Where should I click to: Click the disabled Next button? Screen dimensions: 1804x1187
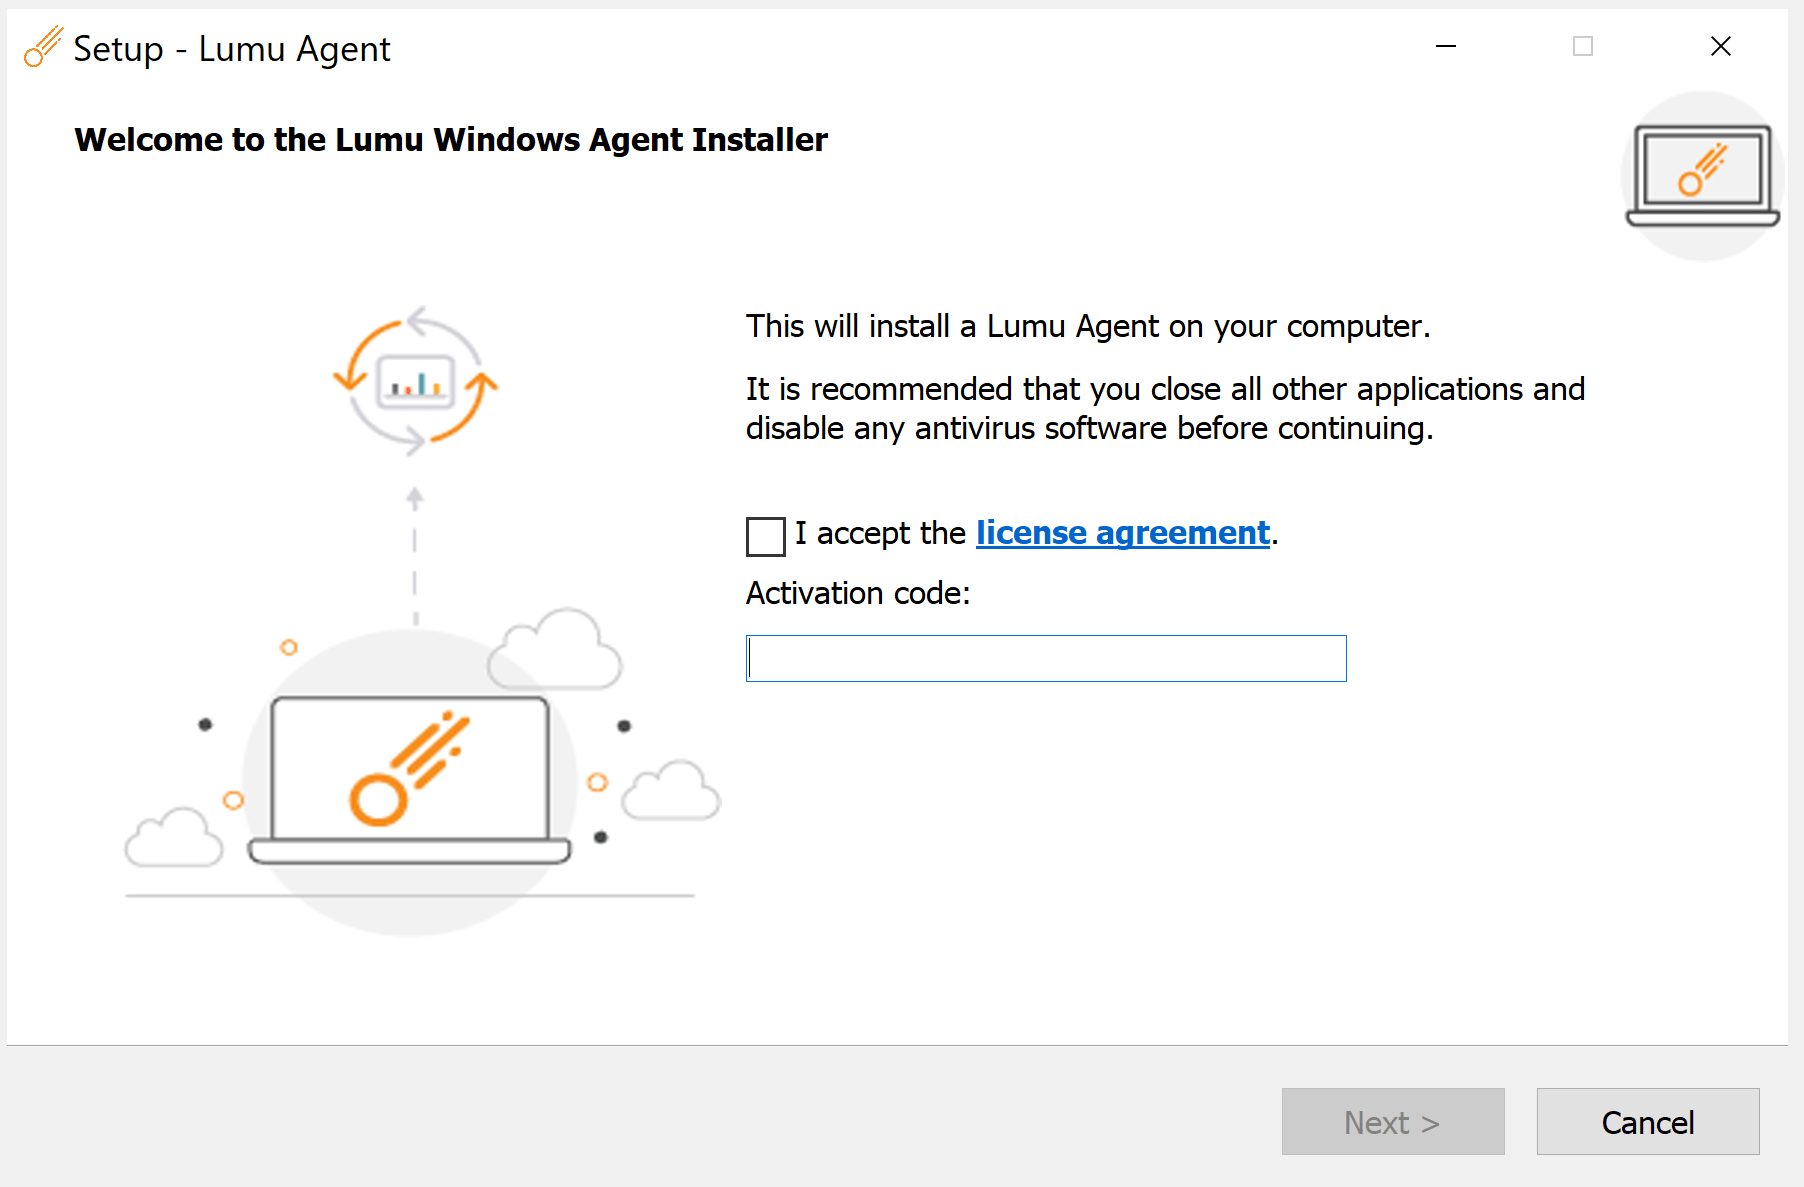click(x=1392, y=1121)
